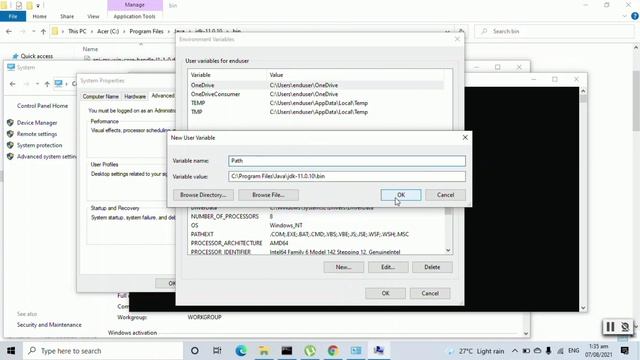Open the Share ribbon tab
Image resolution: width=640 pixels, height=360 pixels.
pyautogui.click(x=67, y=16)
